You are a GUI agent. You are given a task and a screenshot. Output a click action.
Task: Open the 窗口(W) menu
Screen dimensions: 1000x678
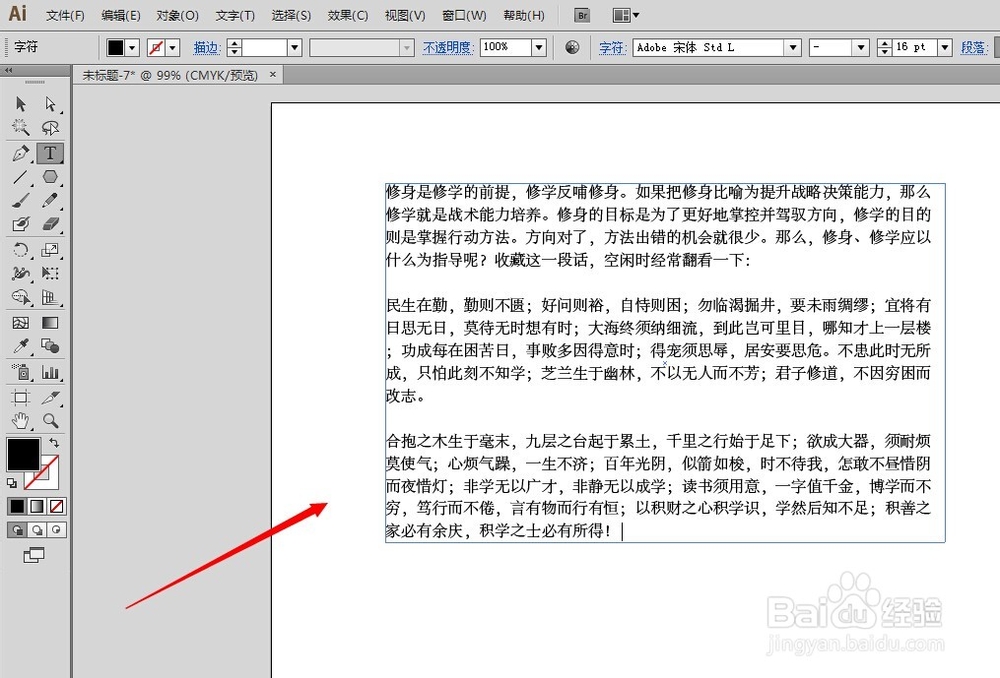[x=464, y=15]
